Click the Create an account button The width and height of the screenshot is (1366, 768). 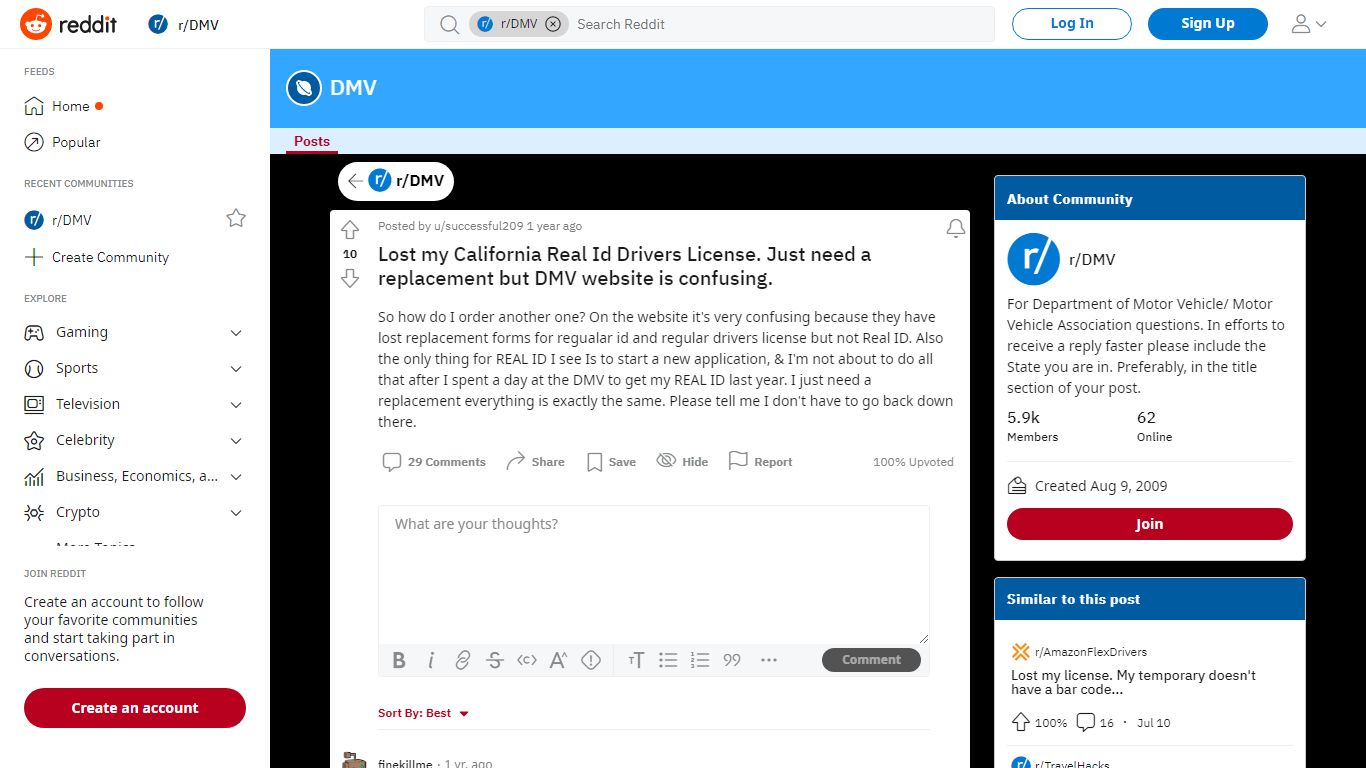[135, 708]
